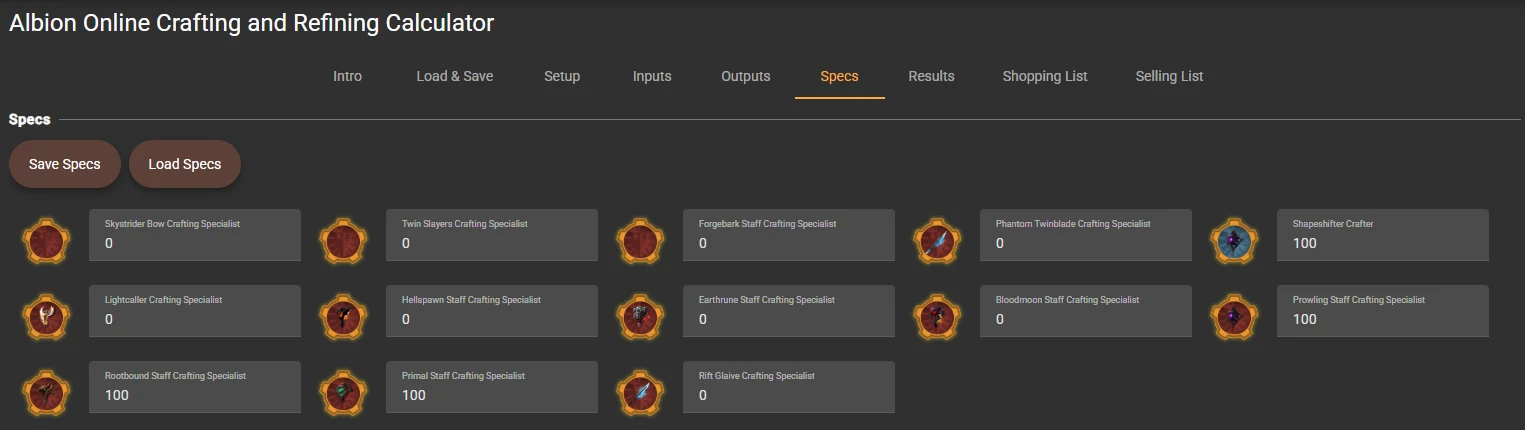Viewport: 1525px width, 430px height.
Task: Click the Shapeshifter Crafter value field
Action: (x=1383, y=243)
